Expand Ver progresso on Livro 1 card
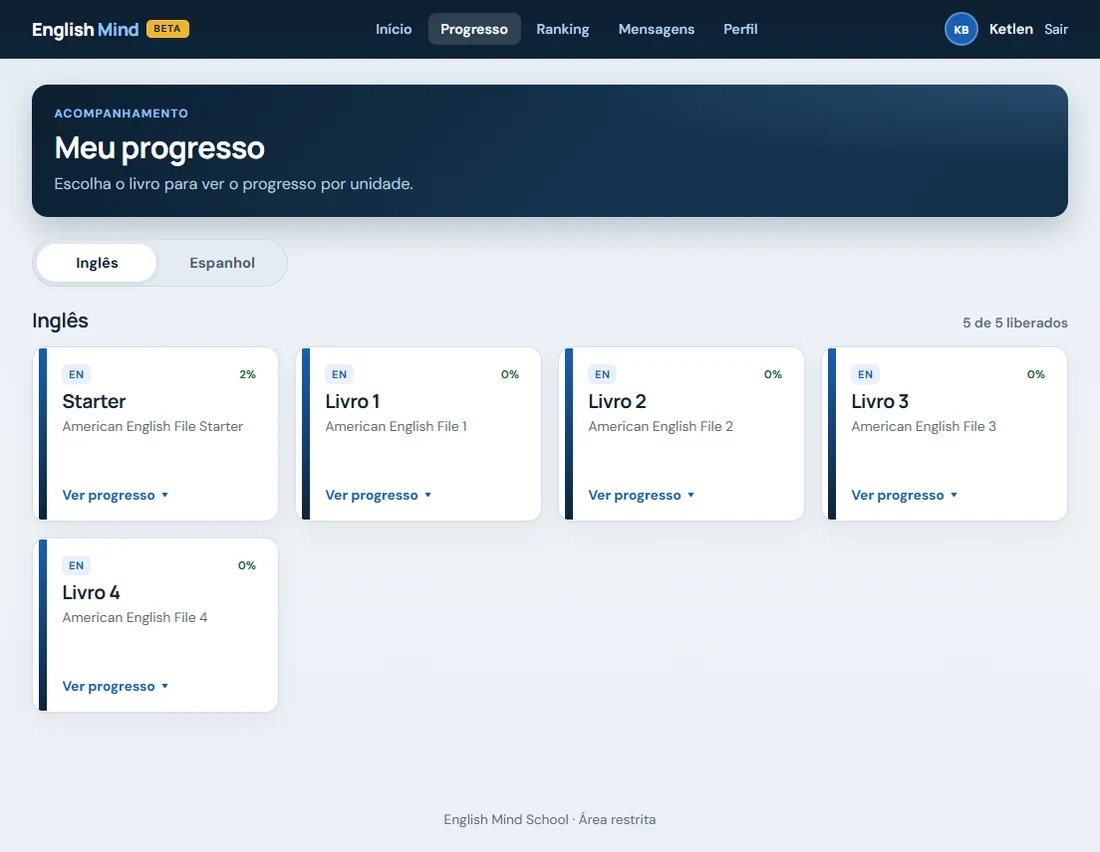 tap(379, 495)
